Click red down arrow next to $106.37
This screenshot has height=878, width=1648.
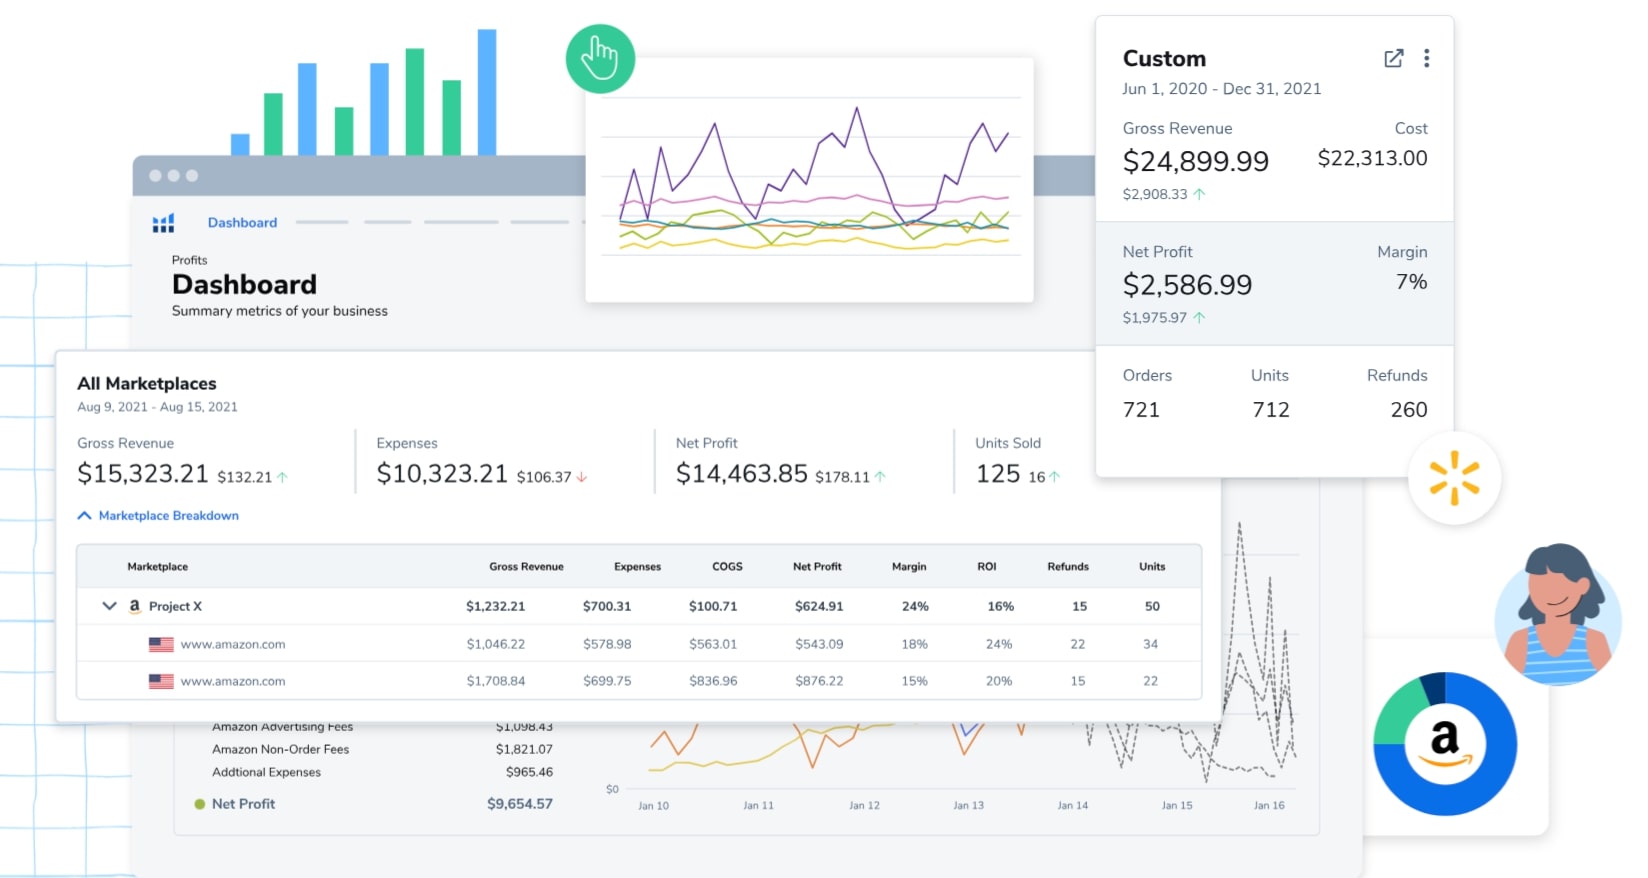click(582, 478)
